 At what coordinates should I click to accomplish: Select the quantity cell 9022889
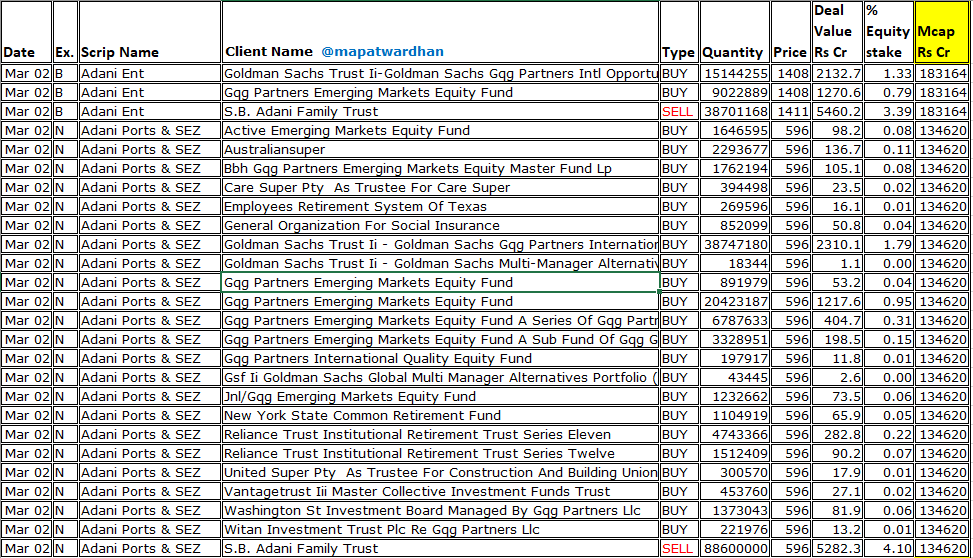click(x=735, y=92)
